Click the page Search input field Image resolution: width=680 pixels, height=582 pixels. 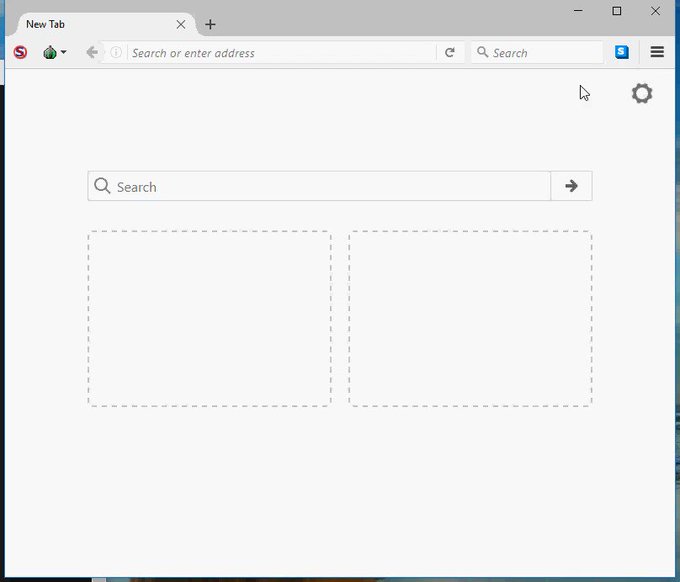pyautogui.click(x=319, y=186)
